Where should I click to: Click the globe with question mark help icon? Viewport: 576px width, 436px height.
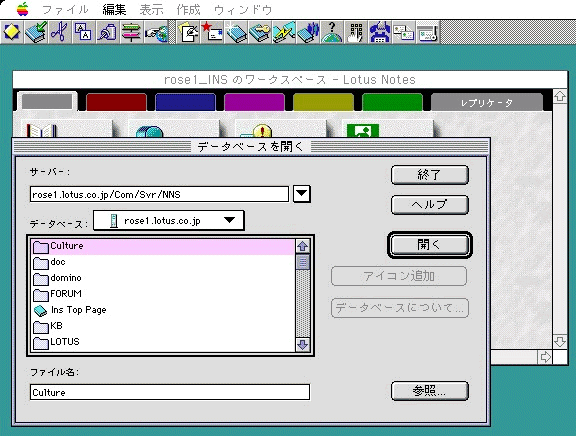331,32
